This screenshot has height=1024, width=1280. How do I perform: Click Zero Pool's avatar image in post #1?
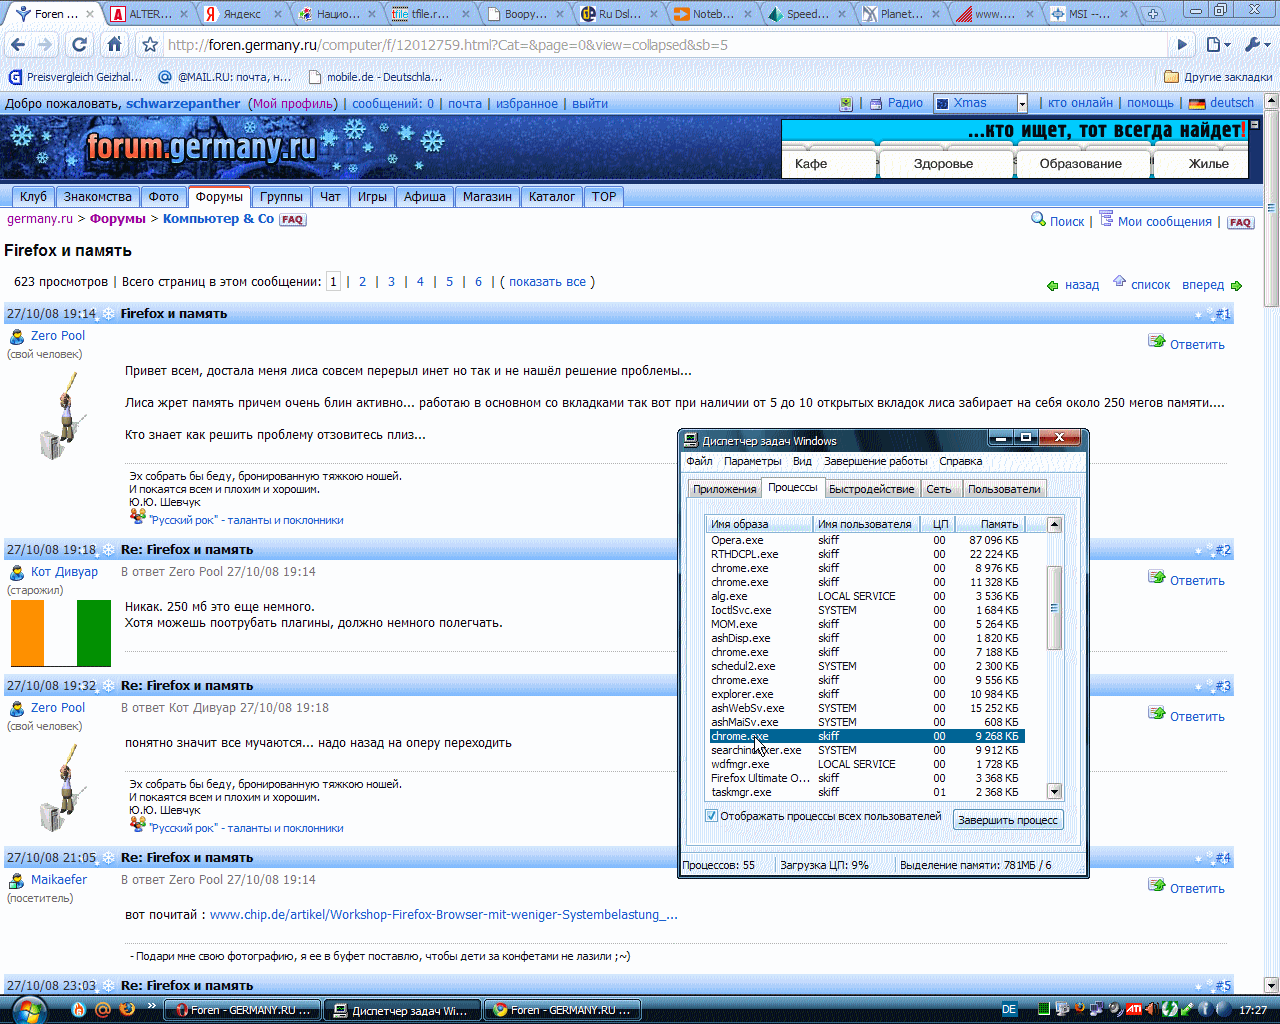pos(63,416)
